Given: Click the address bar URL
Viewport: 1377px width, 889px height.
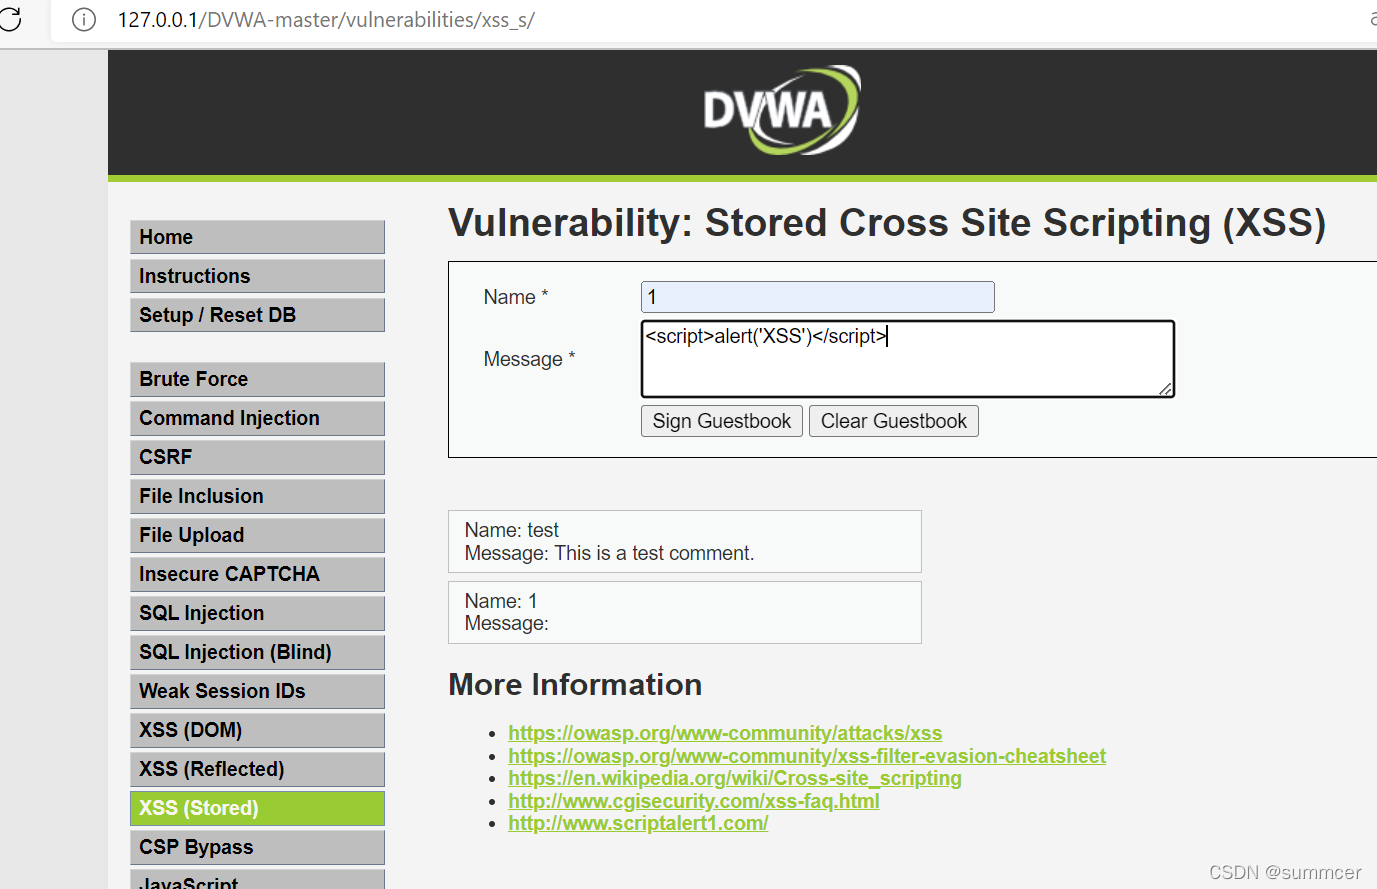Looking at the screenshot, I should tap(326, 20).
